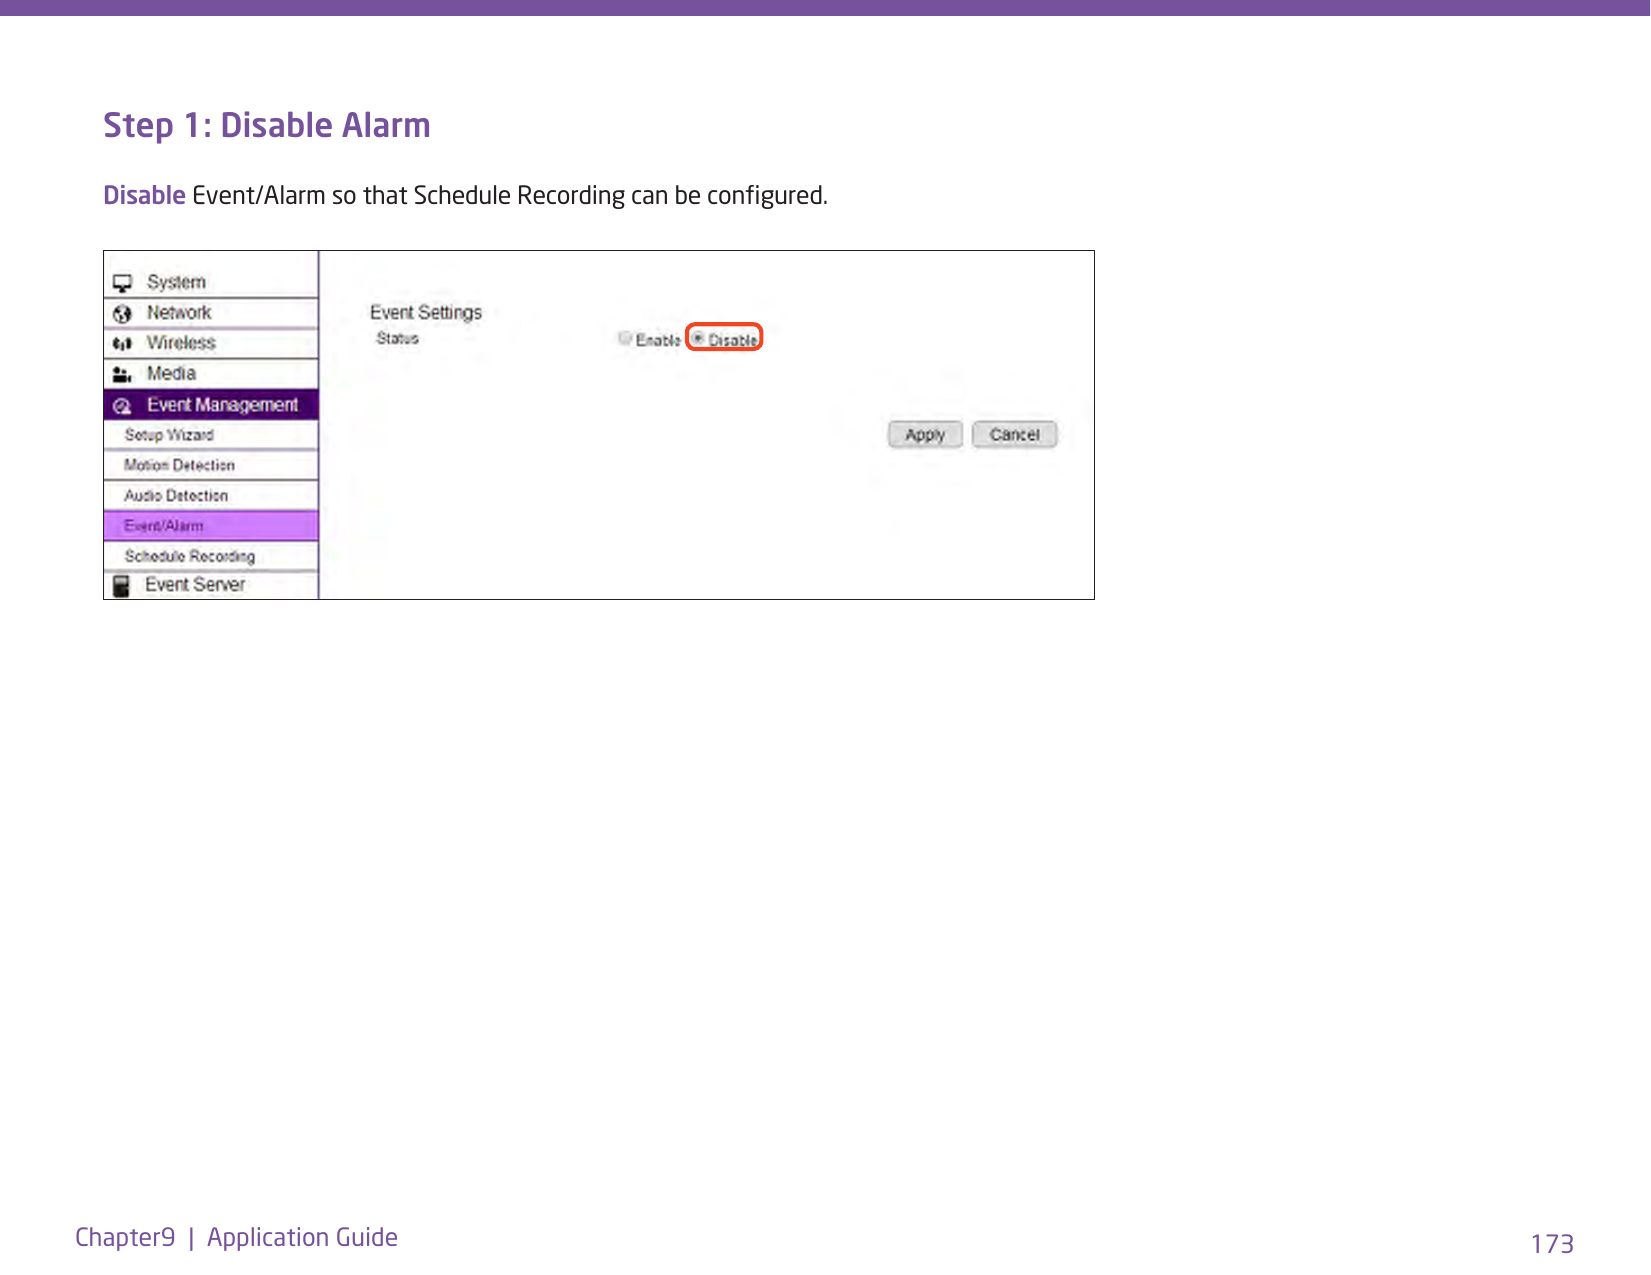Viewport: 1651px width, 1275px height.
Task: Click the Network globe icon
Action: (123, 314)
